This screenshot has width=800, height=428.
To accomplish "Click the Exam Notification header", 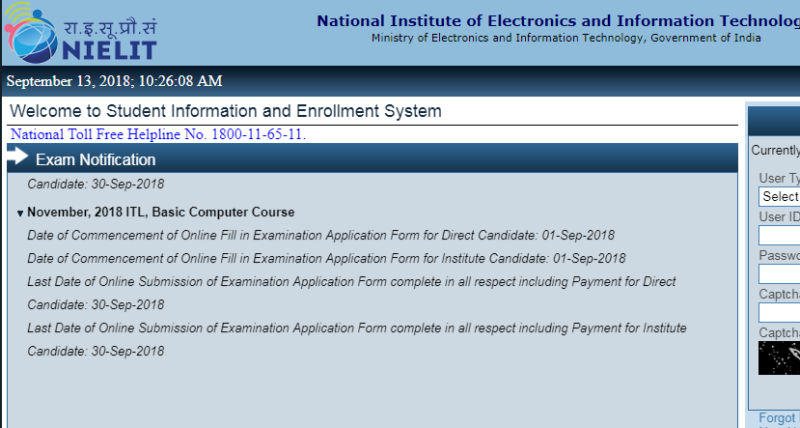I will (96, 159).
